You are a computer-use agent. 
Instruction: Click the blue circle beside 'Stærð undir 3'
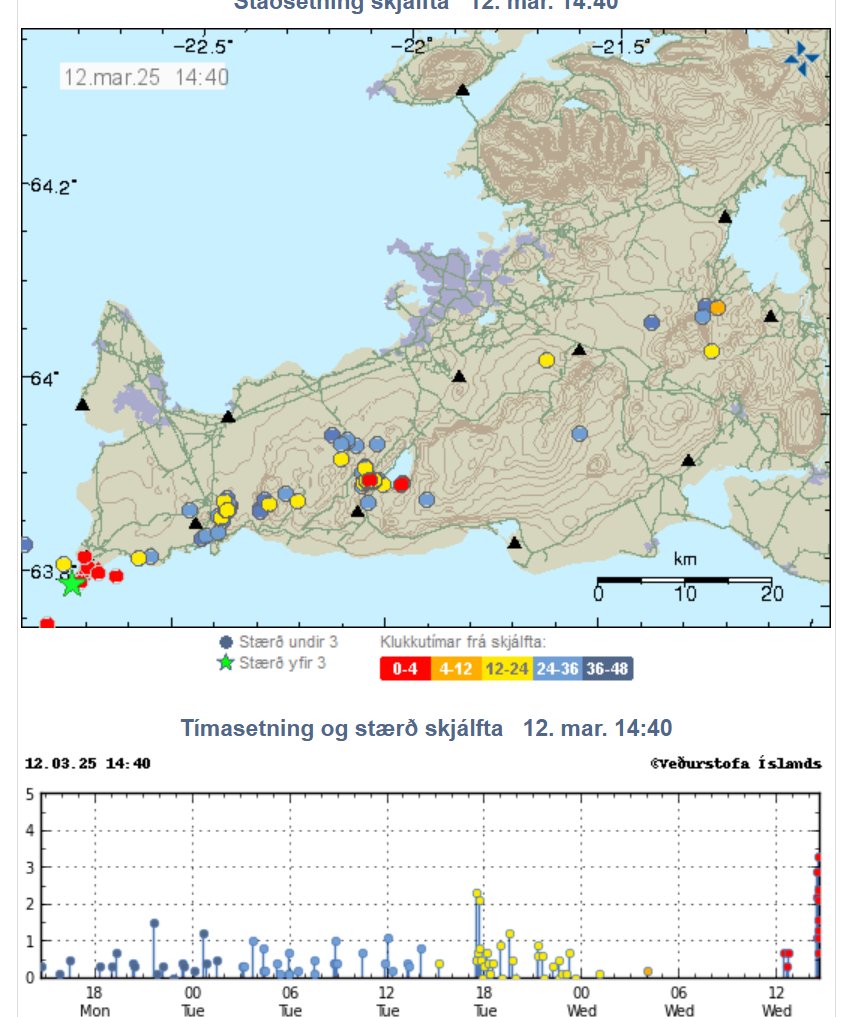coord(226,642)
